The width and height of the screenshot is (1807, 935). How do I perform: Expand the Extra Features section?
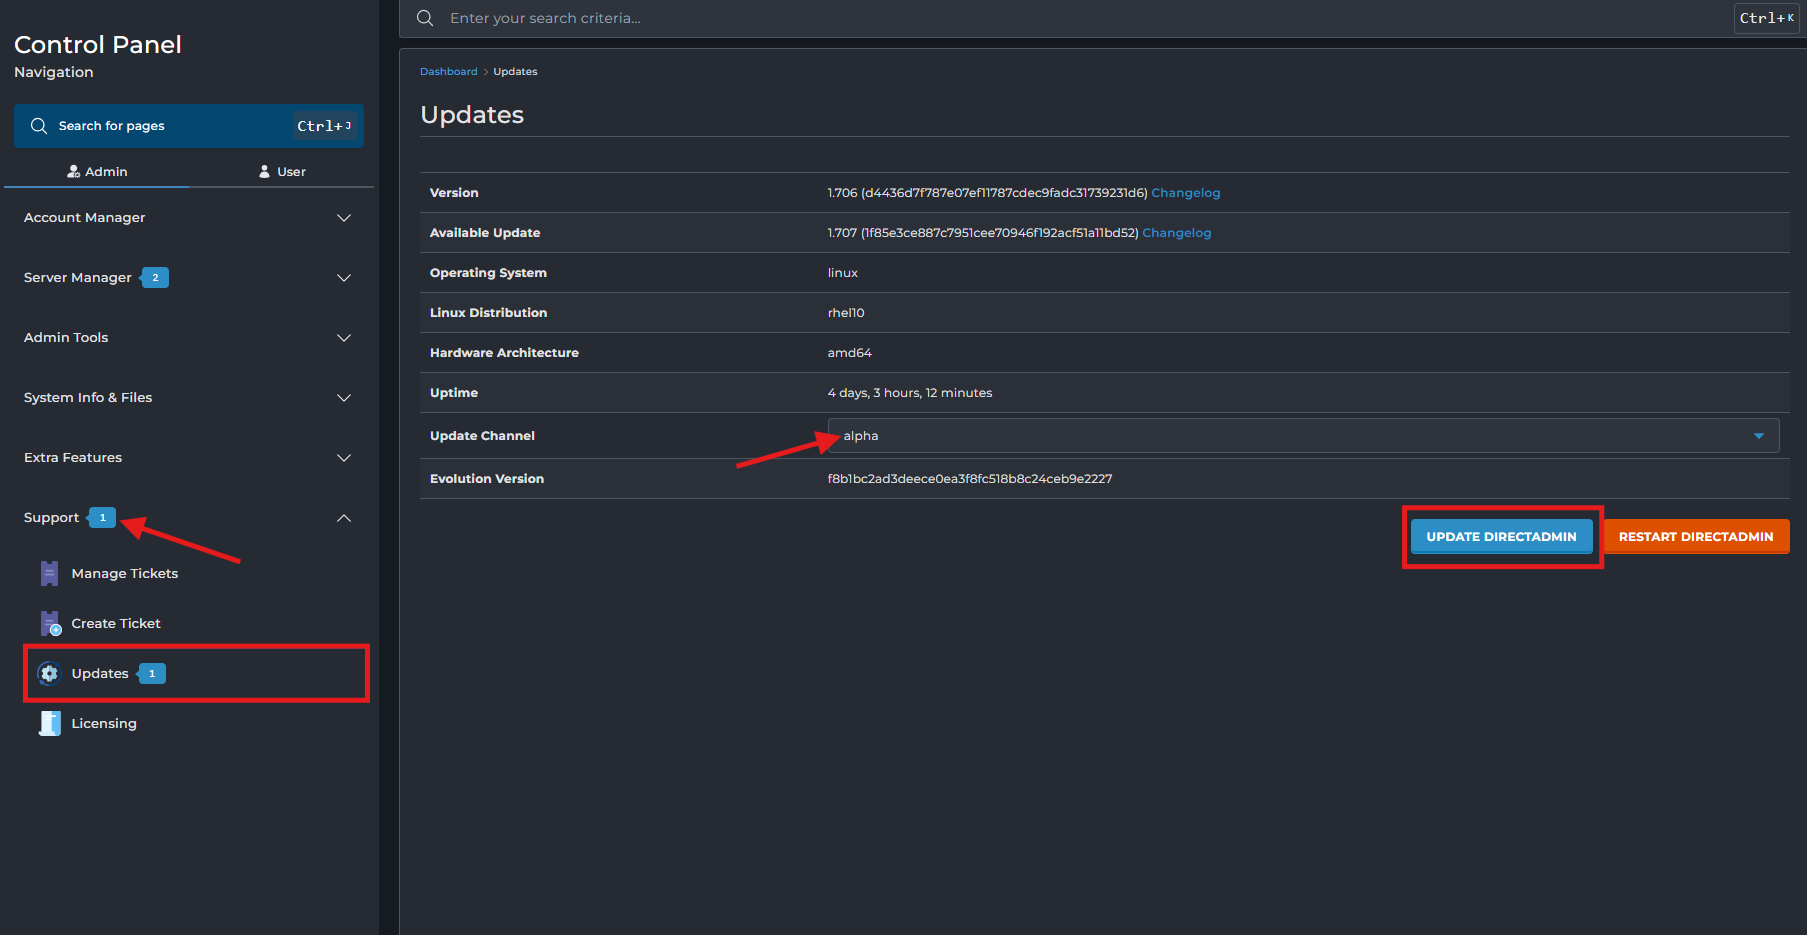(189, 457)
